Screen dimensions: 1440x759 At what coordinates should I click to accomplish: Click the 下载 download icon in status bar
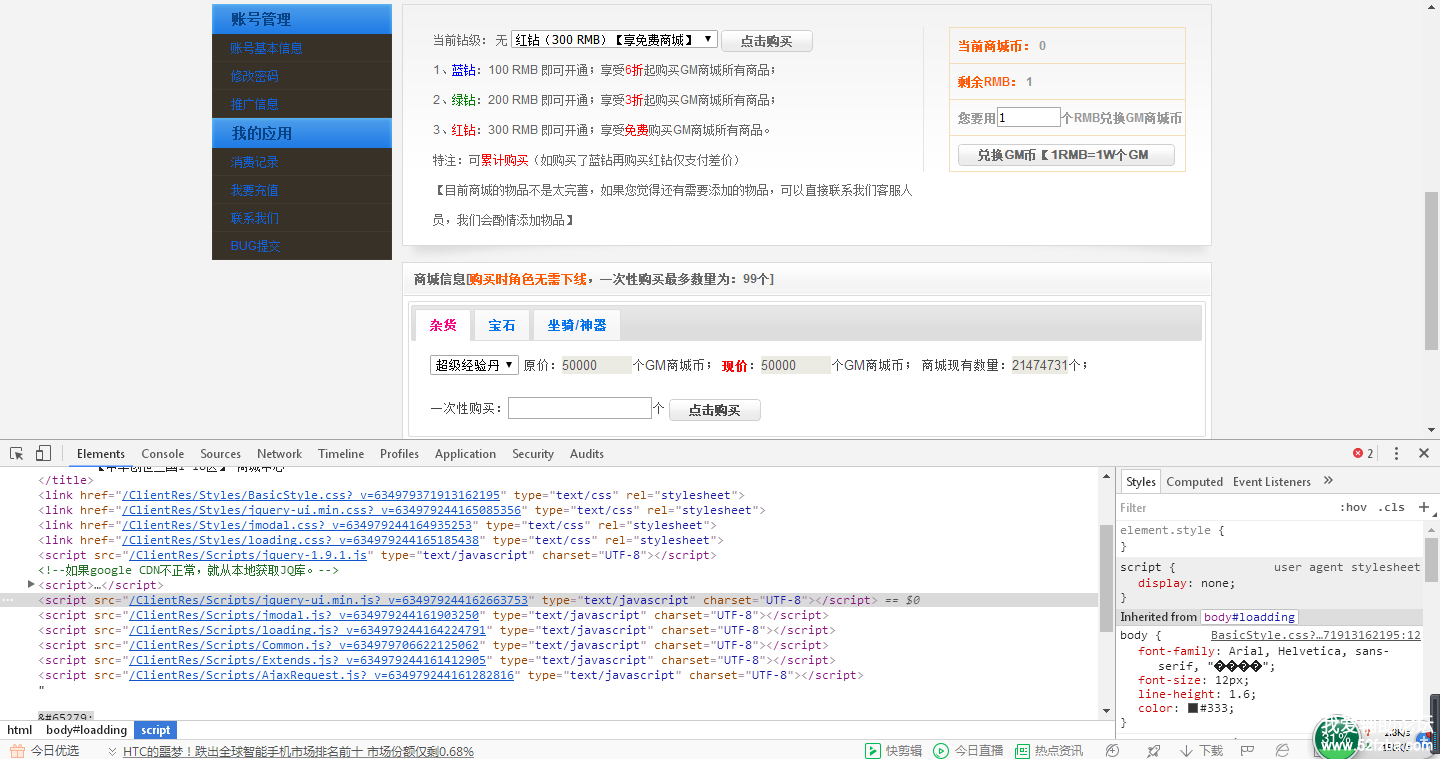point(1201,750)
